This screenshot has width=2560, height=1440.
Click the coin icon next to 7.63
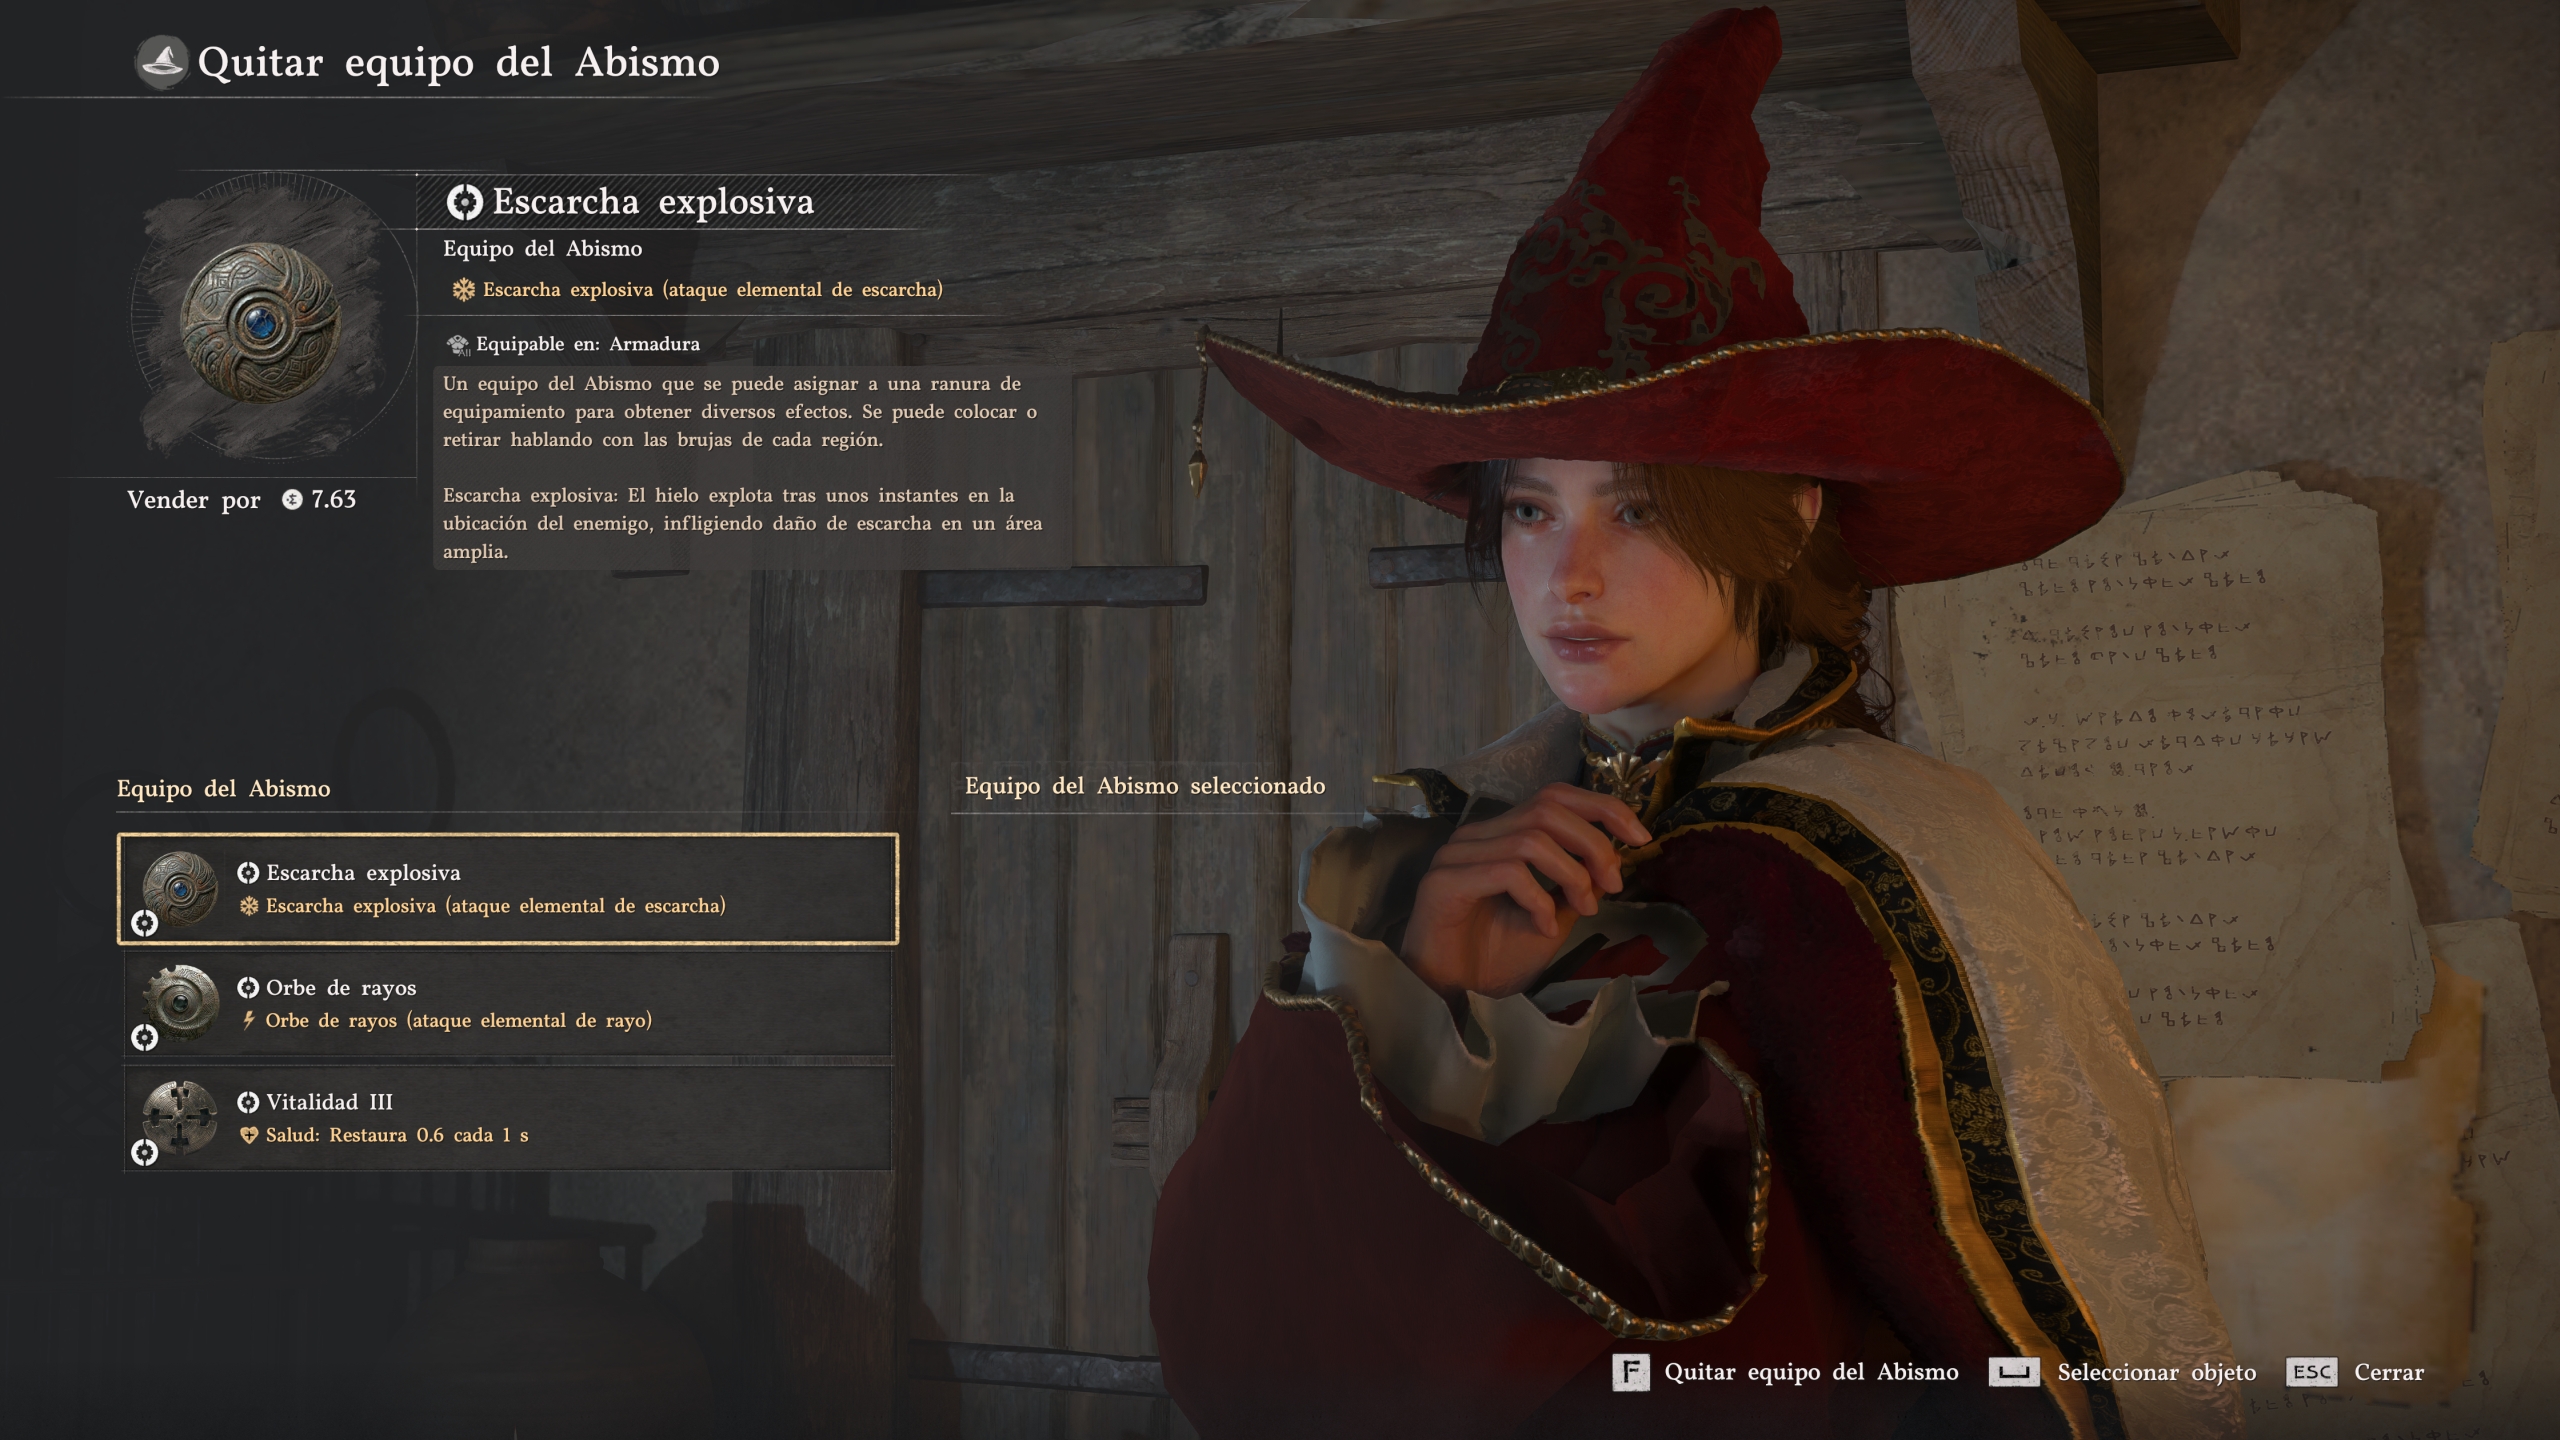(x=292, y=499)
